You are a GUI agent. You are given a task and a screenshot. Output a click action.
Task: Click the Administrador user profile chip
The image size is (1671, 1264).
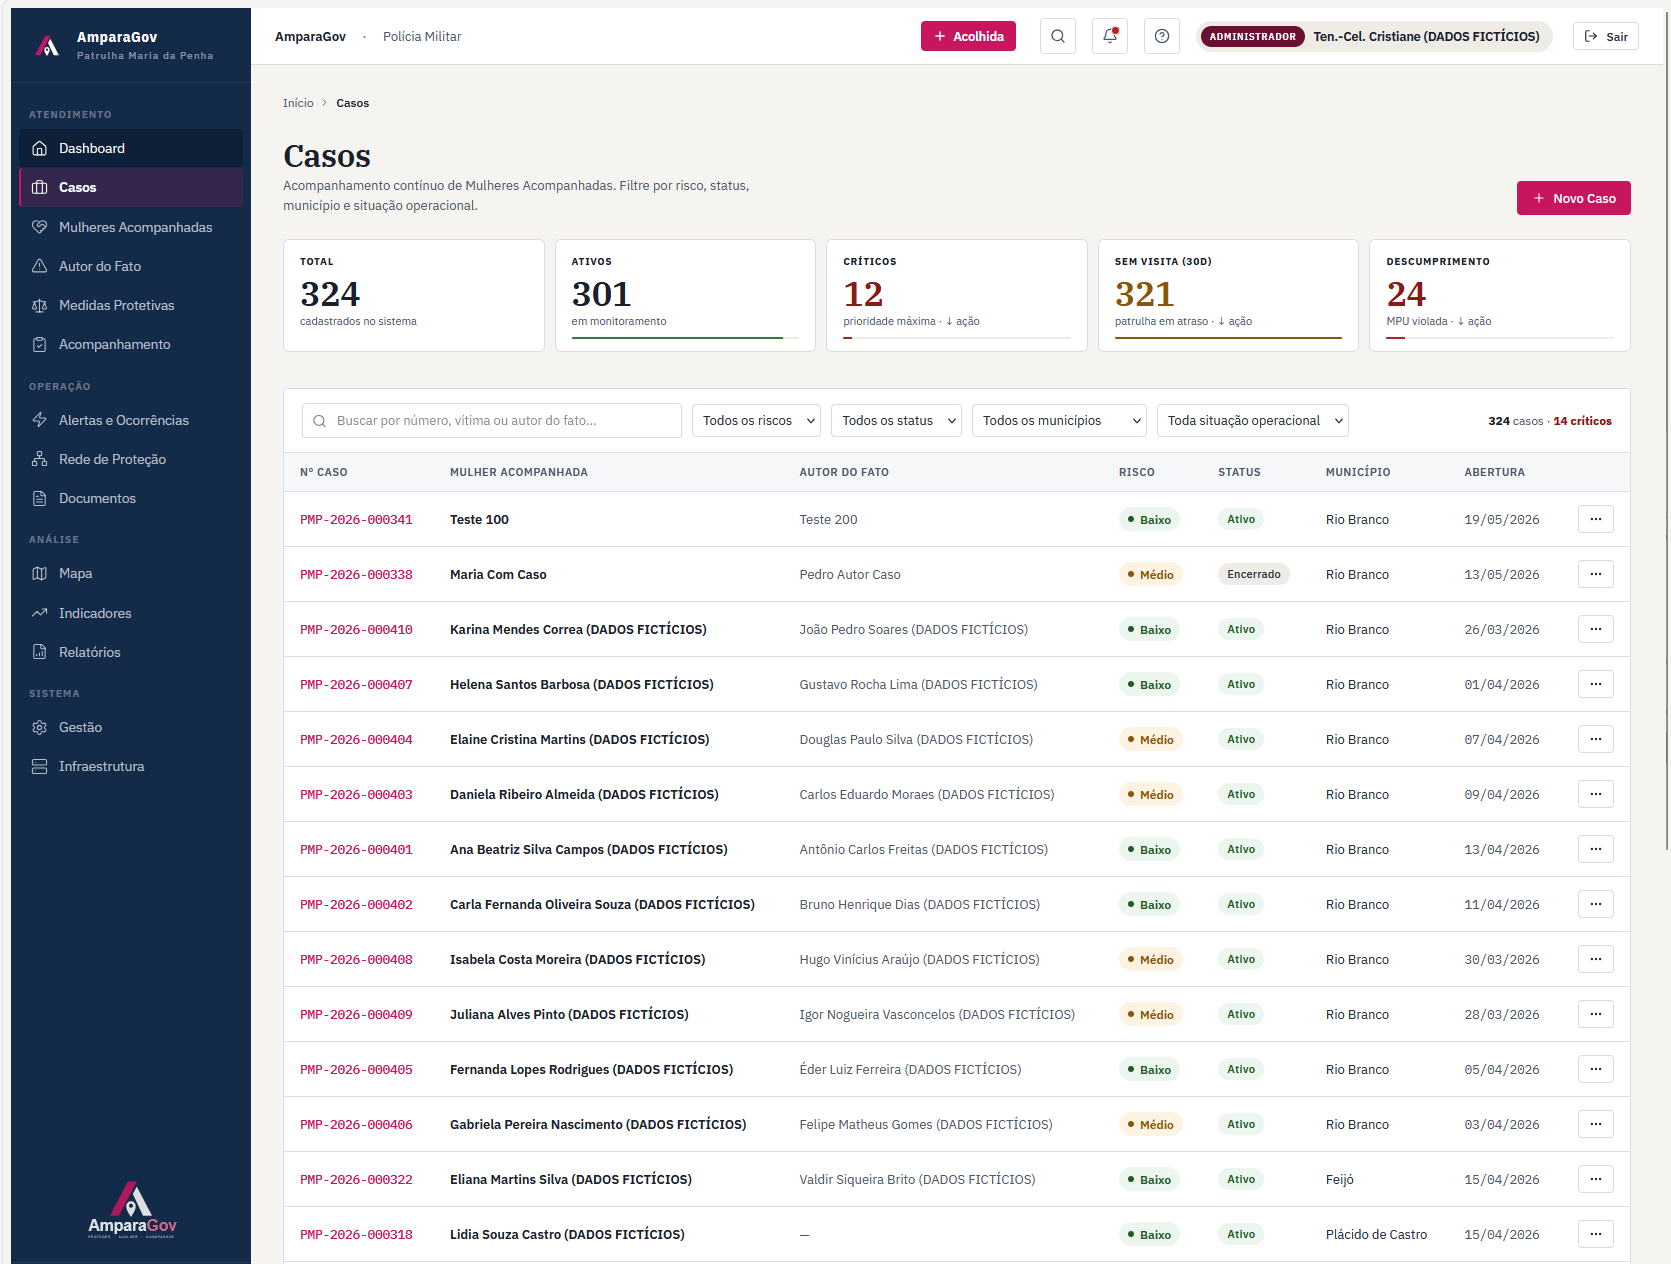[1374, 36]
